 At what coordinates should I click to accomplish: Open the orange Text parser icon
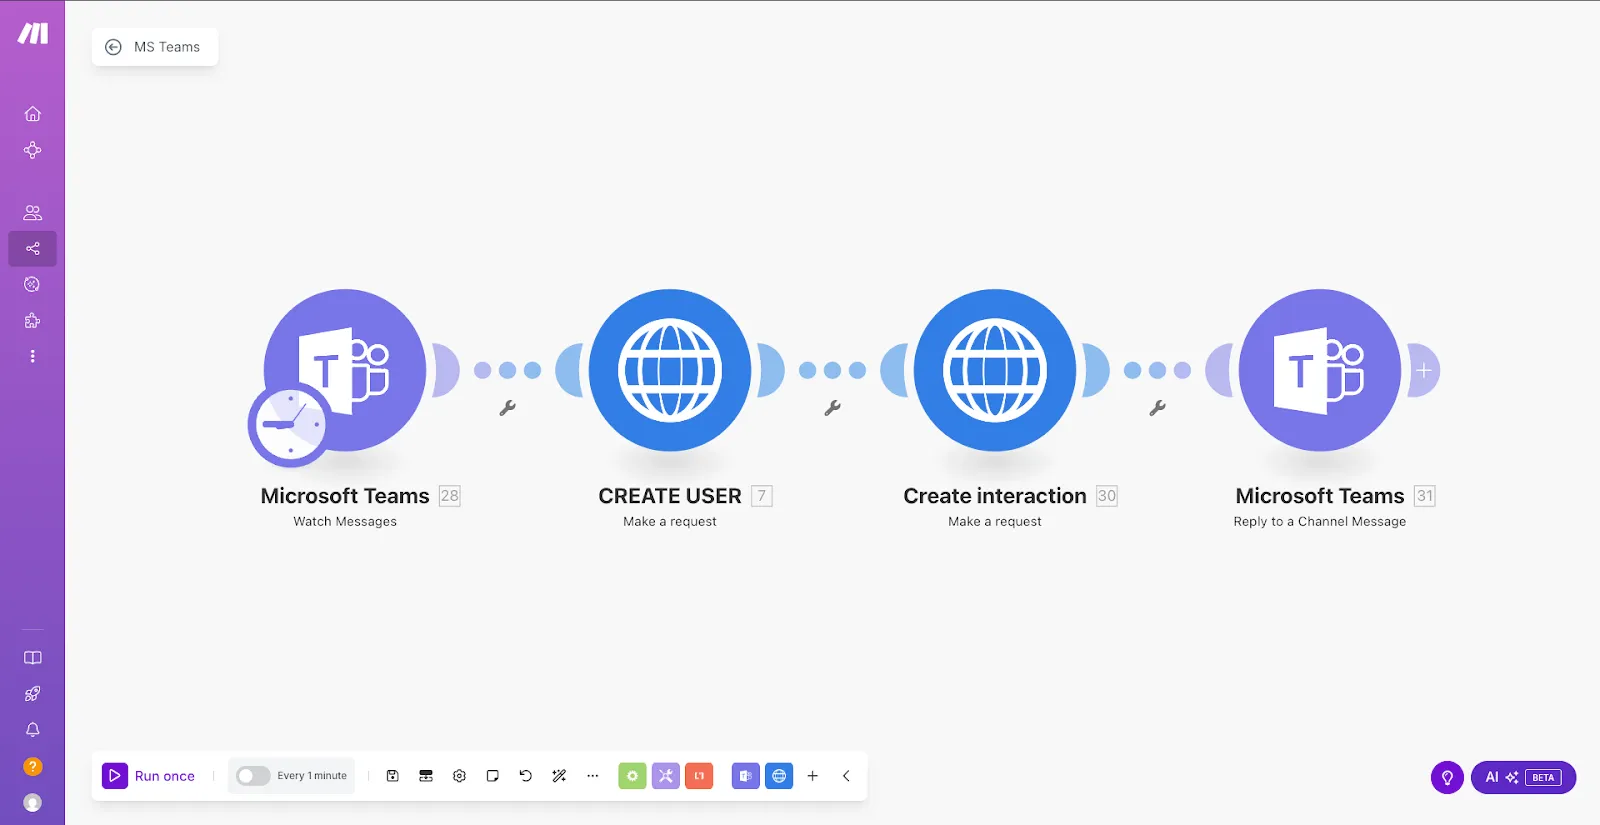[x=699, y=776]
